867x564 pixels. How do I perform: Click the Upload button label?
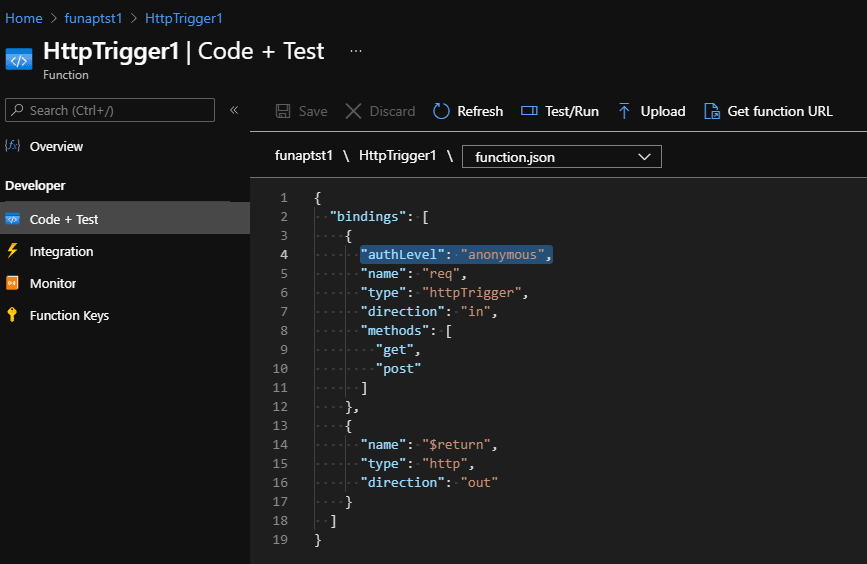(x=662, y=111)
